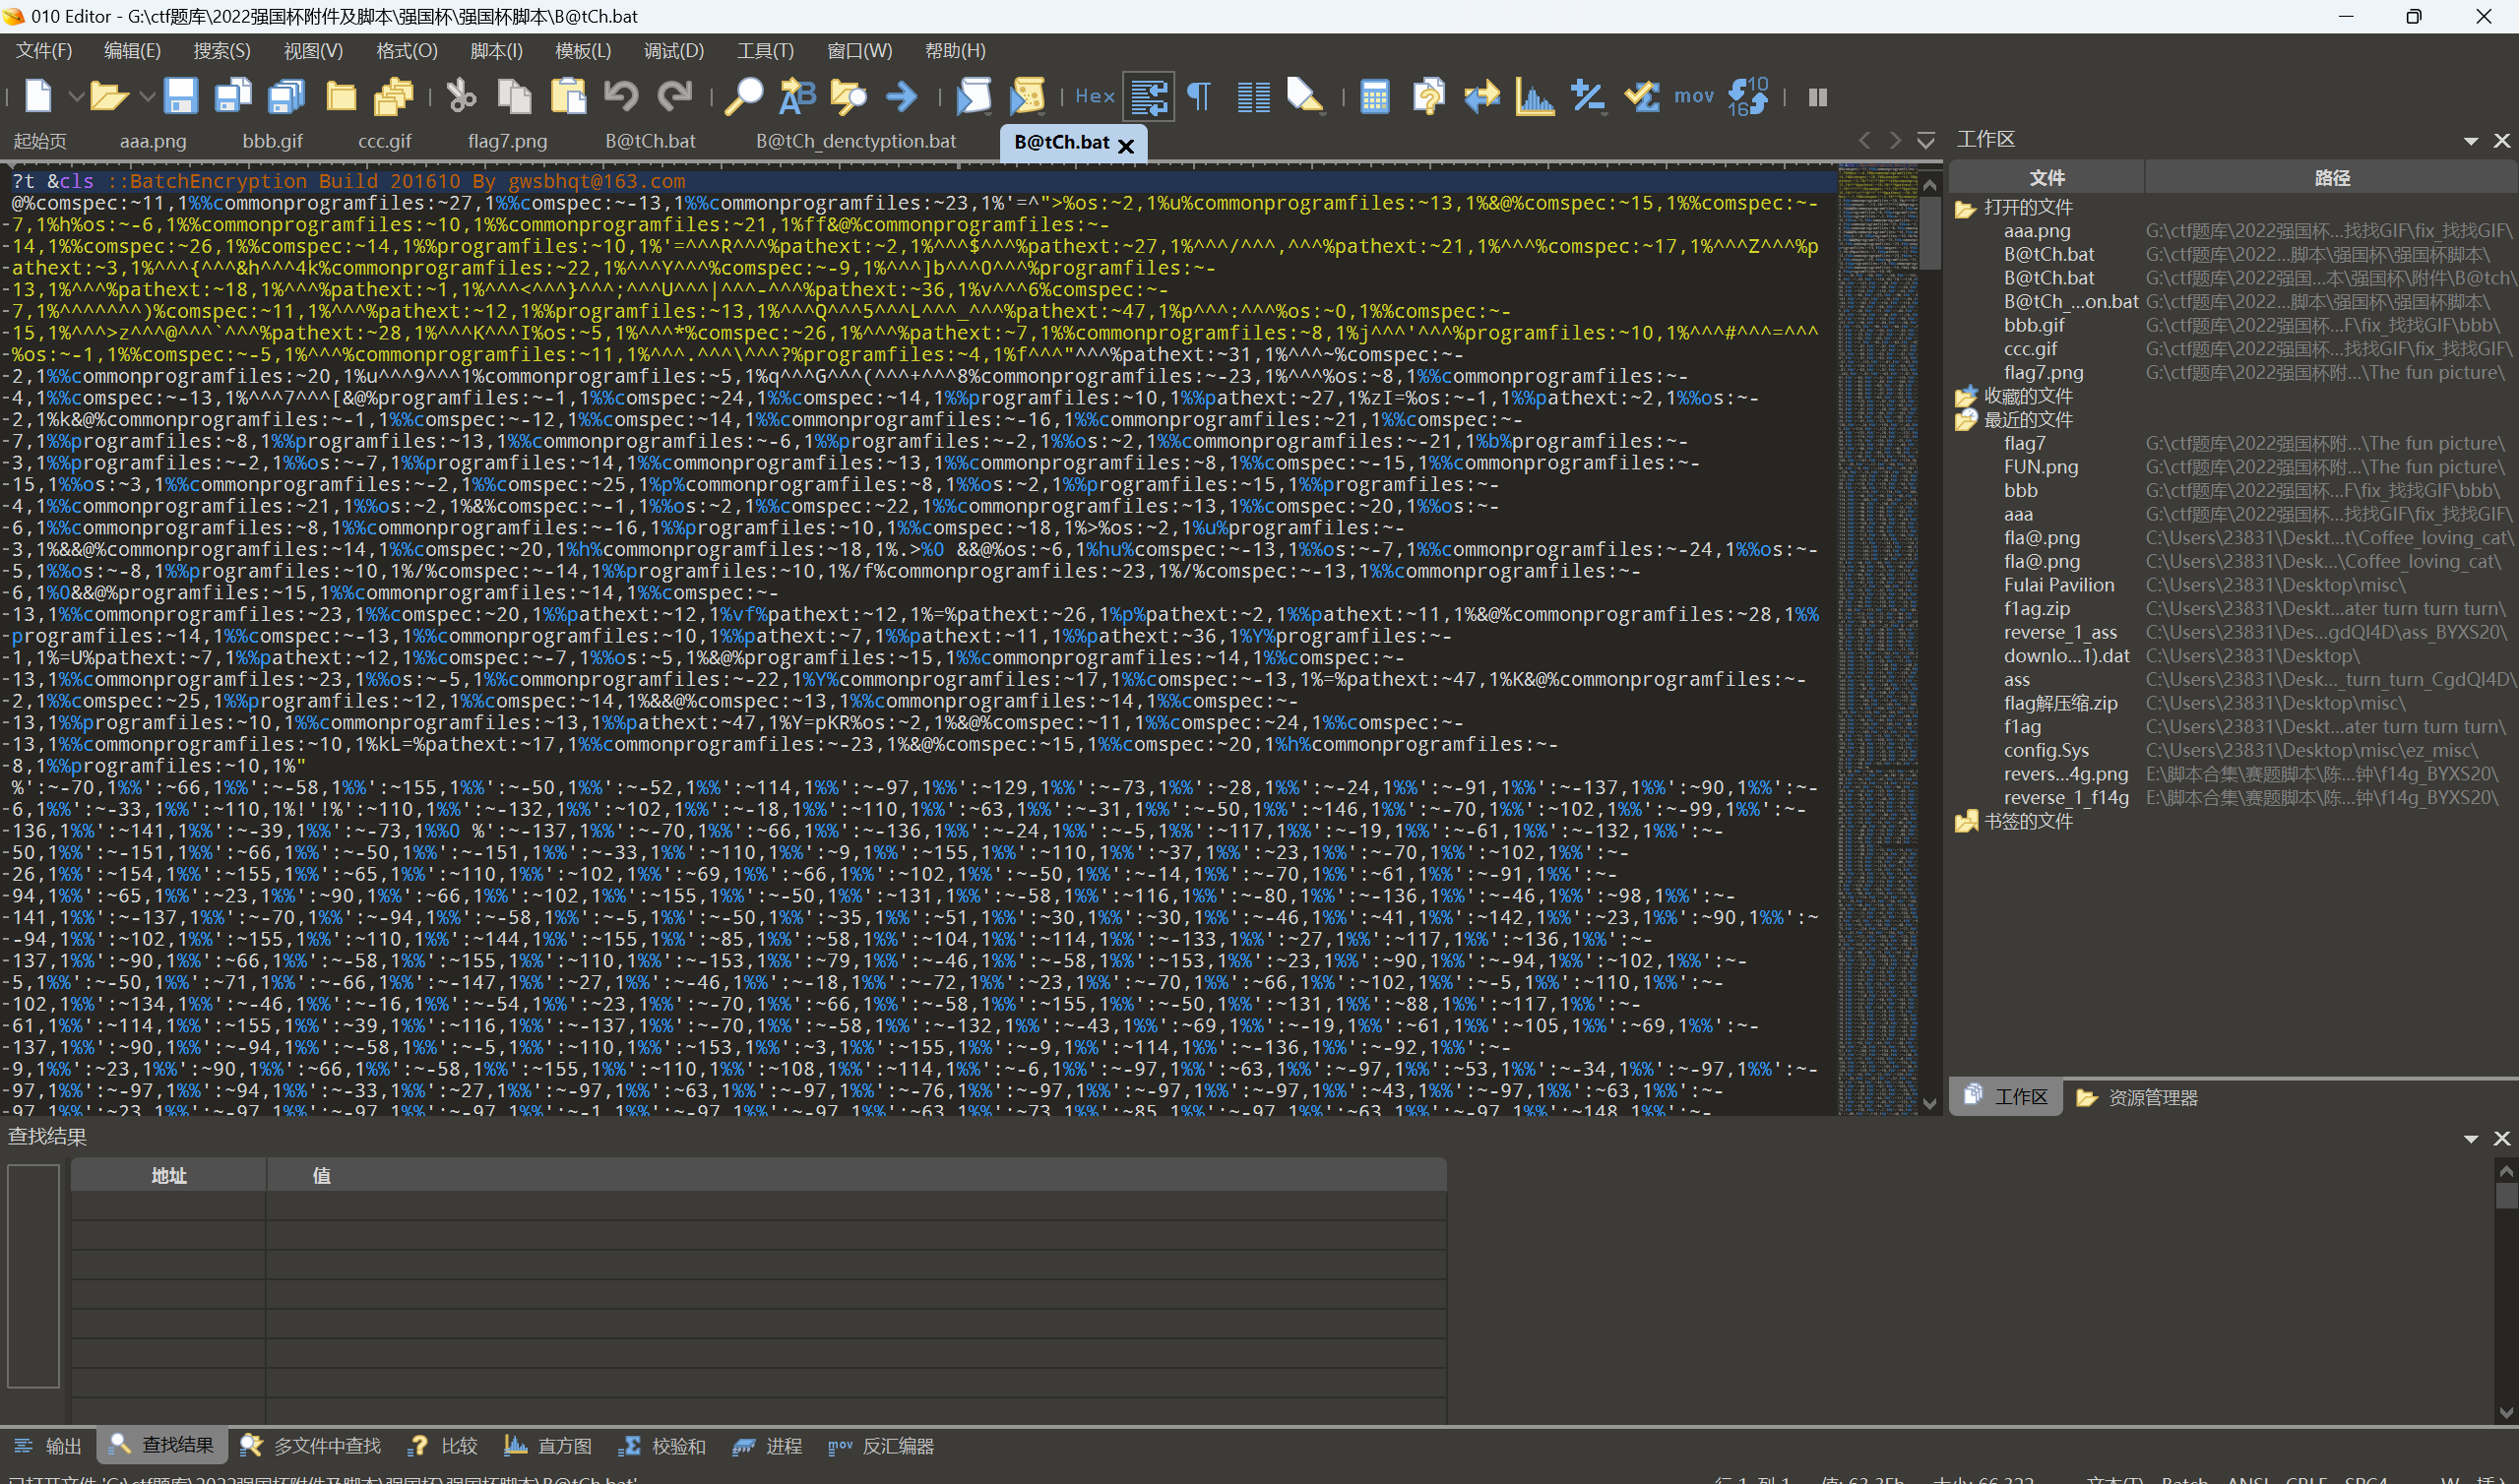Open the Histogram toolbar icon
The image size is (2519, 1484).
pyautogui.click(x=1535, y=96)
